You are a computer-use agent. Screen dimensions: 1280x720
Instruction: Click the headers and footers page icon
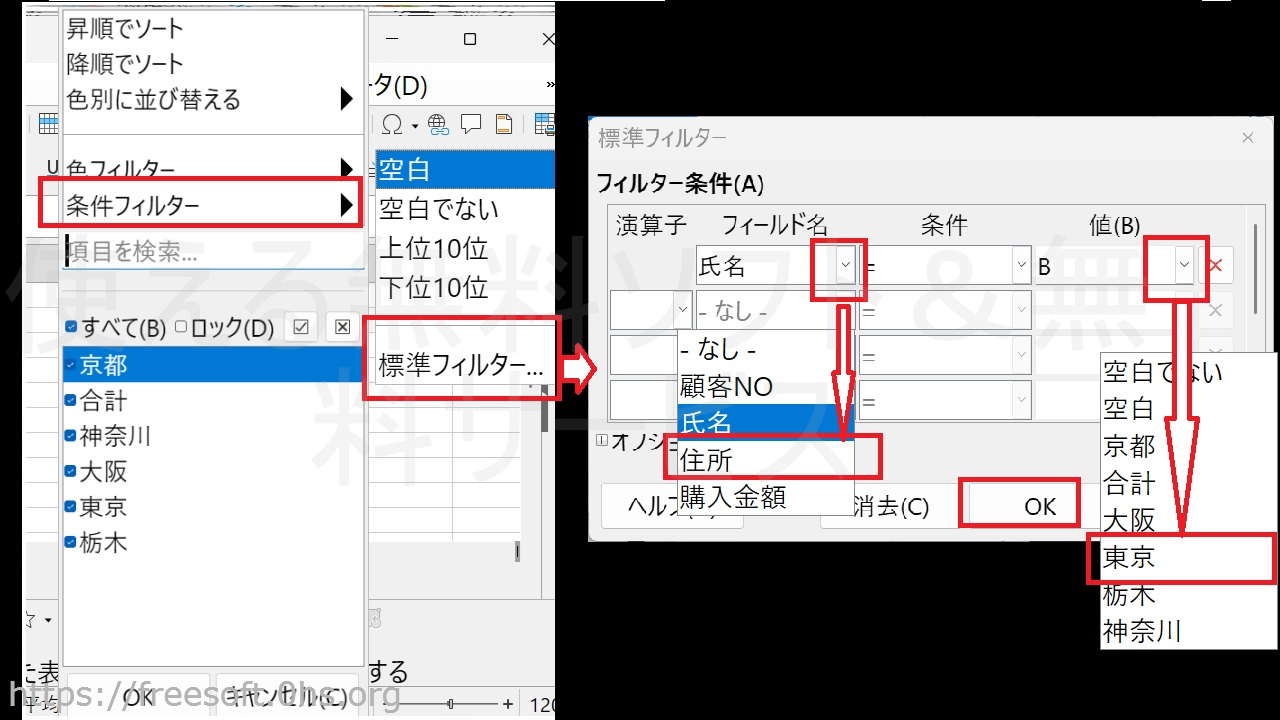pyautogui.click(x=504, y=124)
